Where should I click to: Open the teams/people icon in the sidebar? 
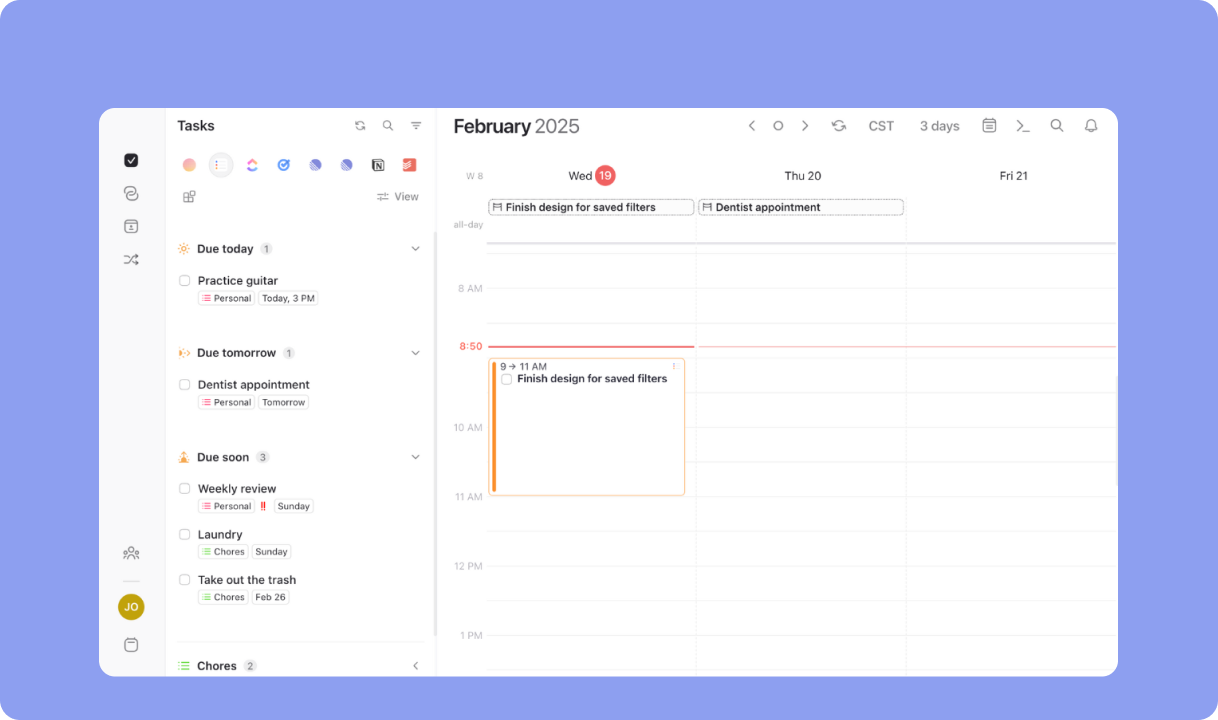131,552
